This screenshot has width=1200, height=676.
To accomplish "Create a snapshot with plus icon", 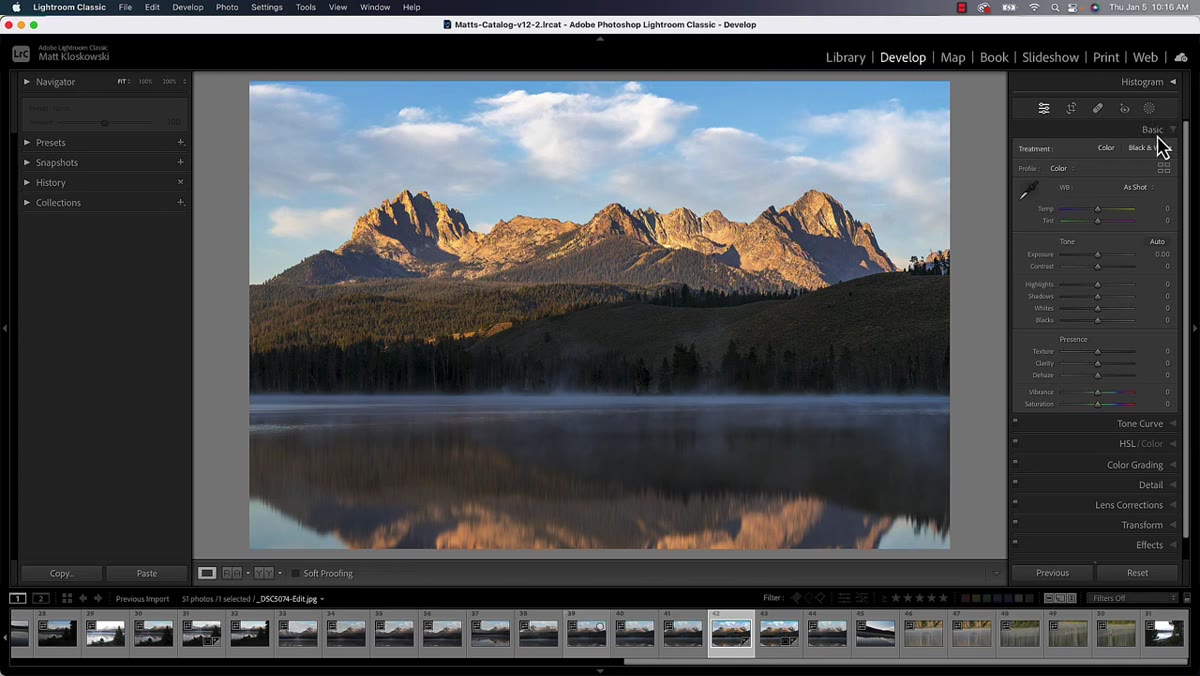I will [x=181, y=162].
